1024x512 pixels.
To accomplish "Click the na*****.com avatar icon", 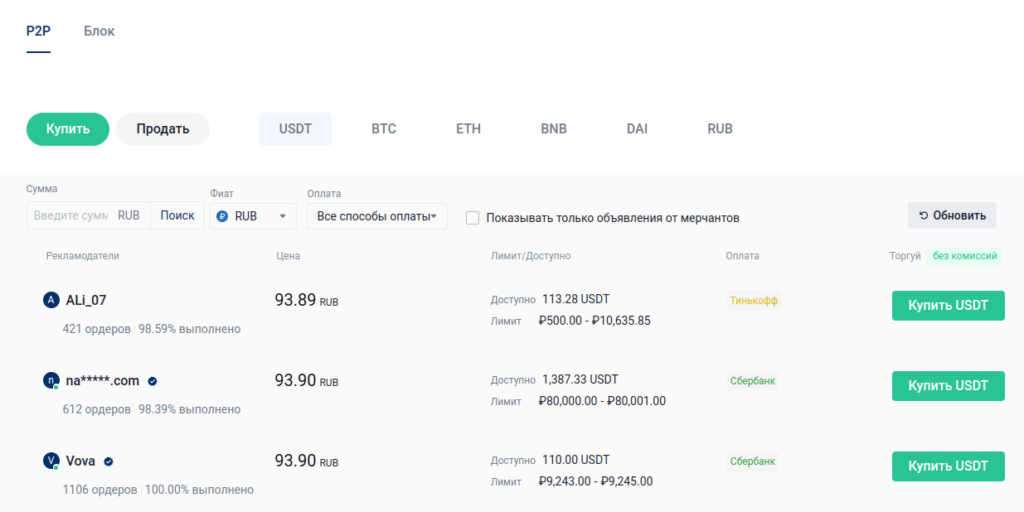I will click(x=52, y=381).
